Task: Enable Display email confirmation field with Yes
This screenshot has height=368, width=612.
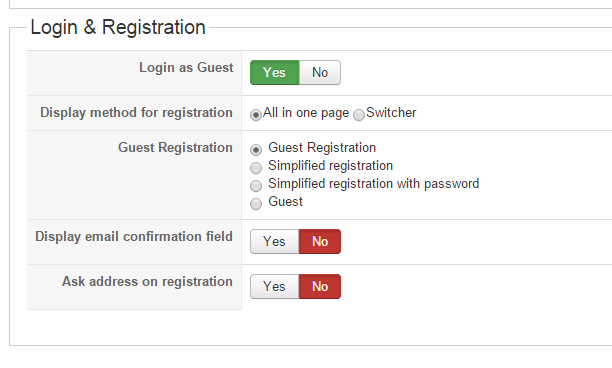Action: [x=274, y=242]
